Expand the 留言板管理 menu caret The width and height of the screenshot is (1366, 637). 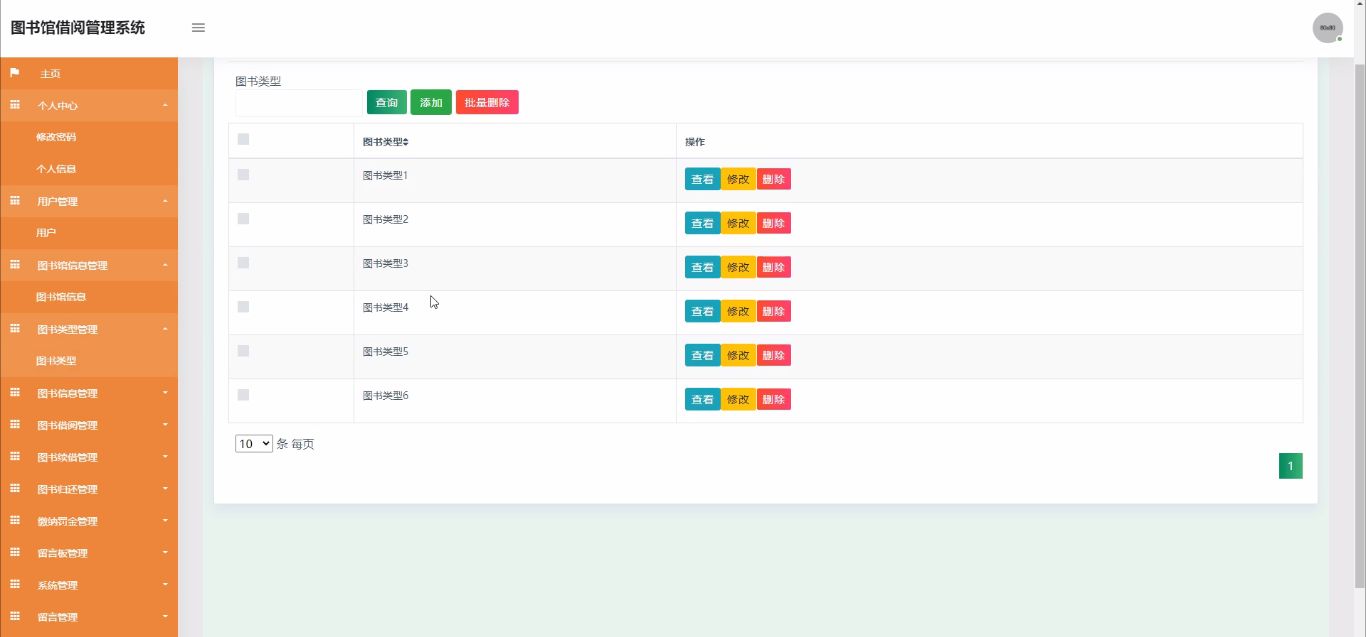tap(165, 553)
